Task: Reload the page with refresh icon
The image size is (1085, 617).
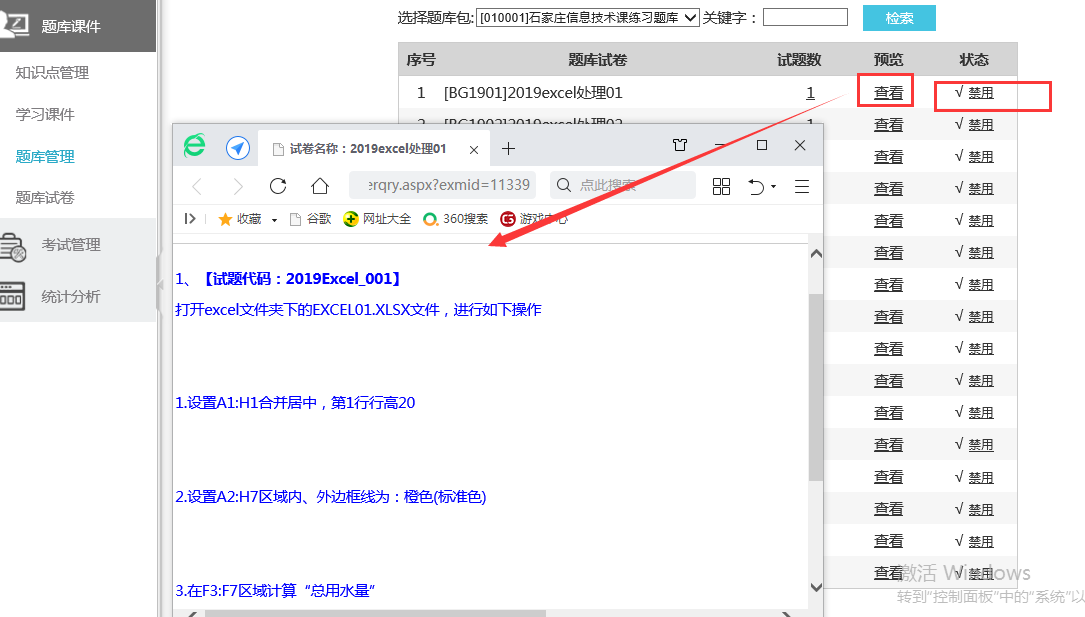Action: tap(278, 186)
